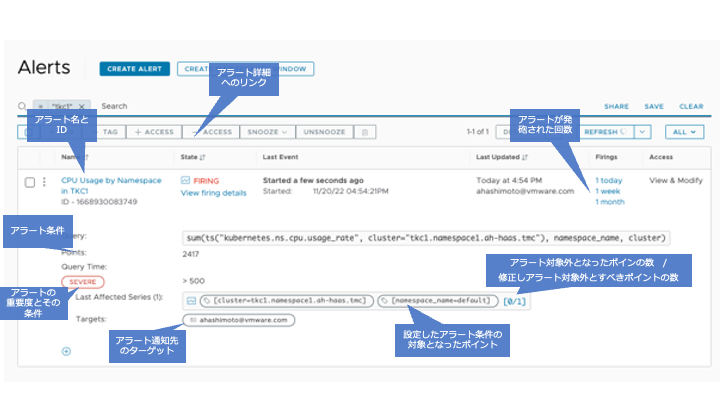Open the three-dot menu for the alert row
Image resolution: width=720 pixels, height=405 pixels.
pyautogui.click(x=44, y=182)
